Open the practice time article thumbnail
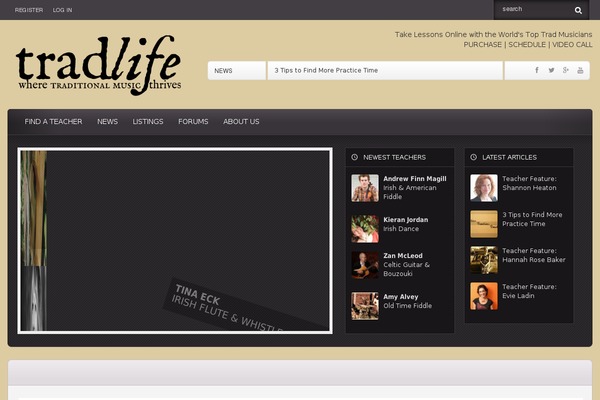This screenshot has width=600, height=400. tap(484, 224)
